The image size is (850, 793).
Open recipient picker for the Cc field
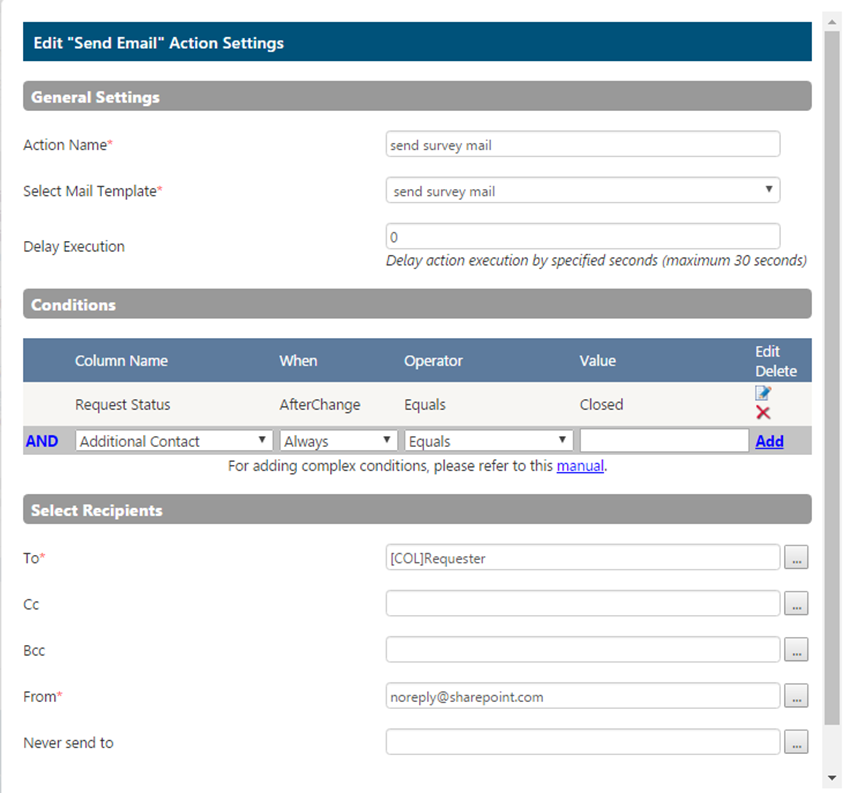796,603
